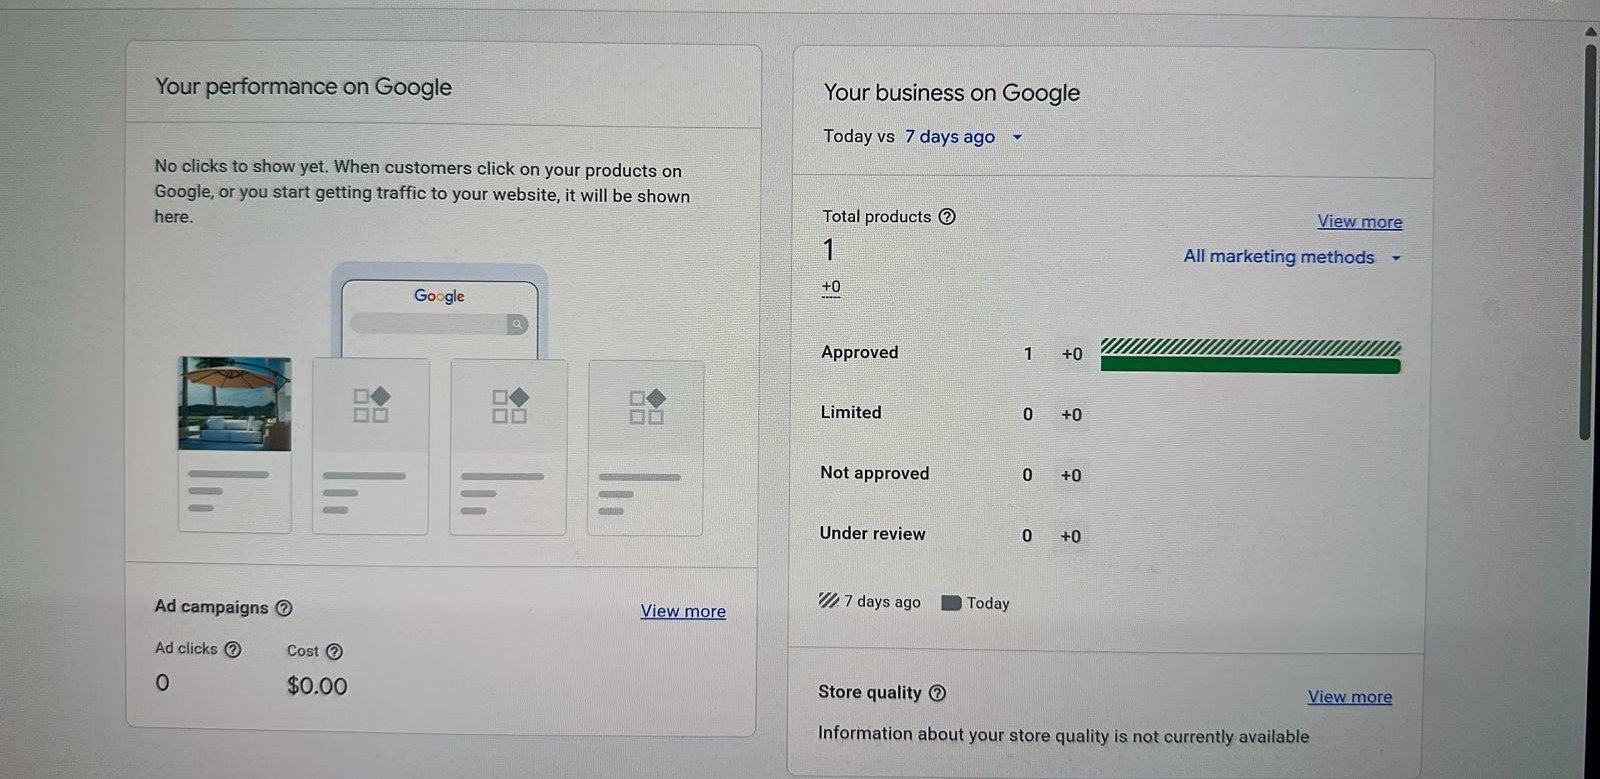Click the Cost help icon
The image size is (1600, 779).
(335, 651)
